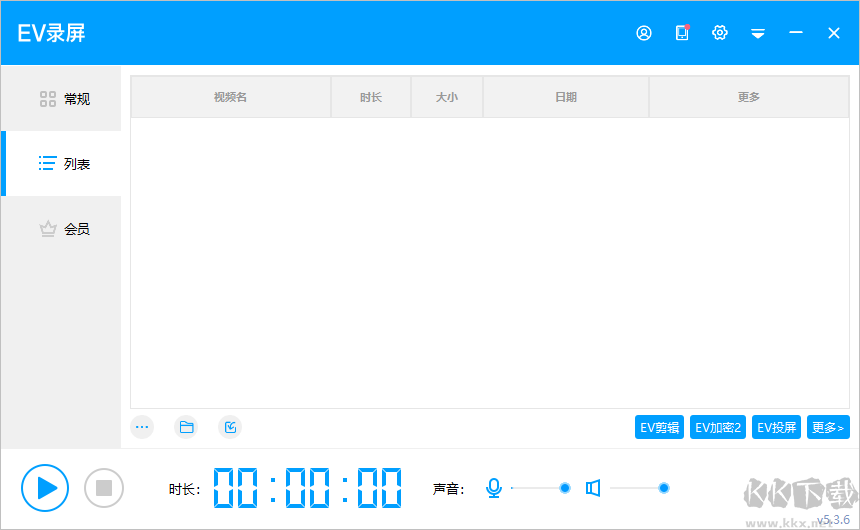Image resolution: width=860 pixels, height=530 pixels.
Task: Click the 时长 column header
Action: pos(371,97)
